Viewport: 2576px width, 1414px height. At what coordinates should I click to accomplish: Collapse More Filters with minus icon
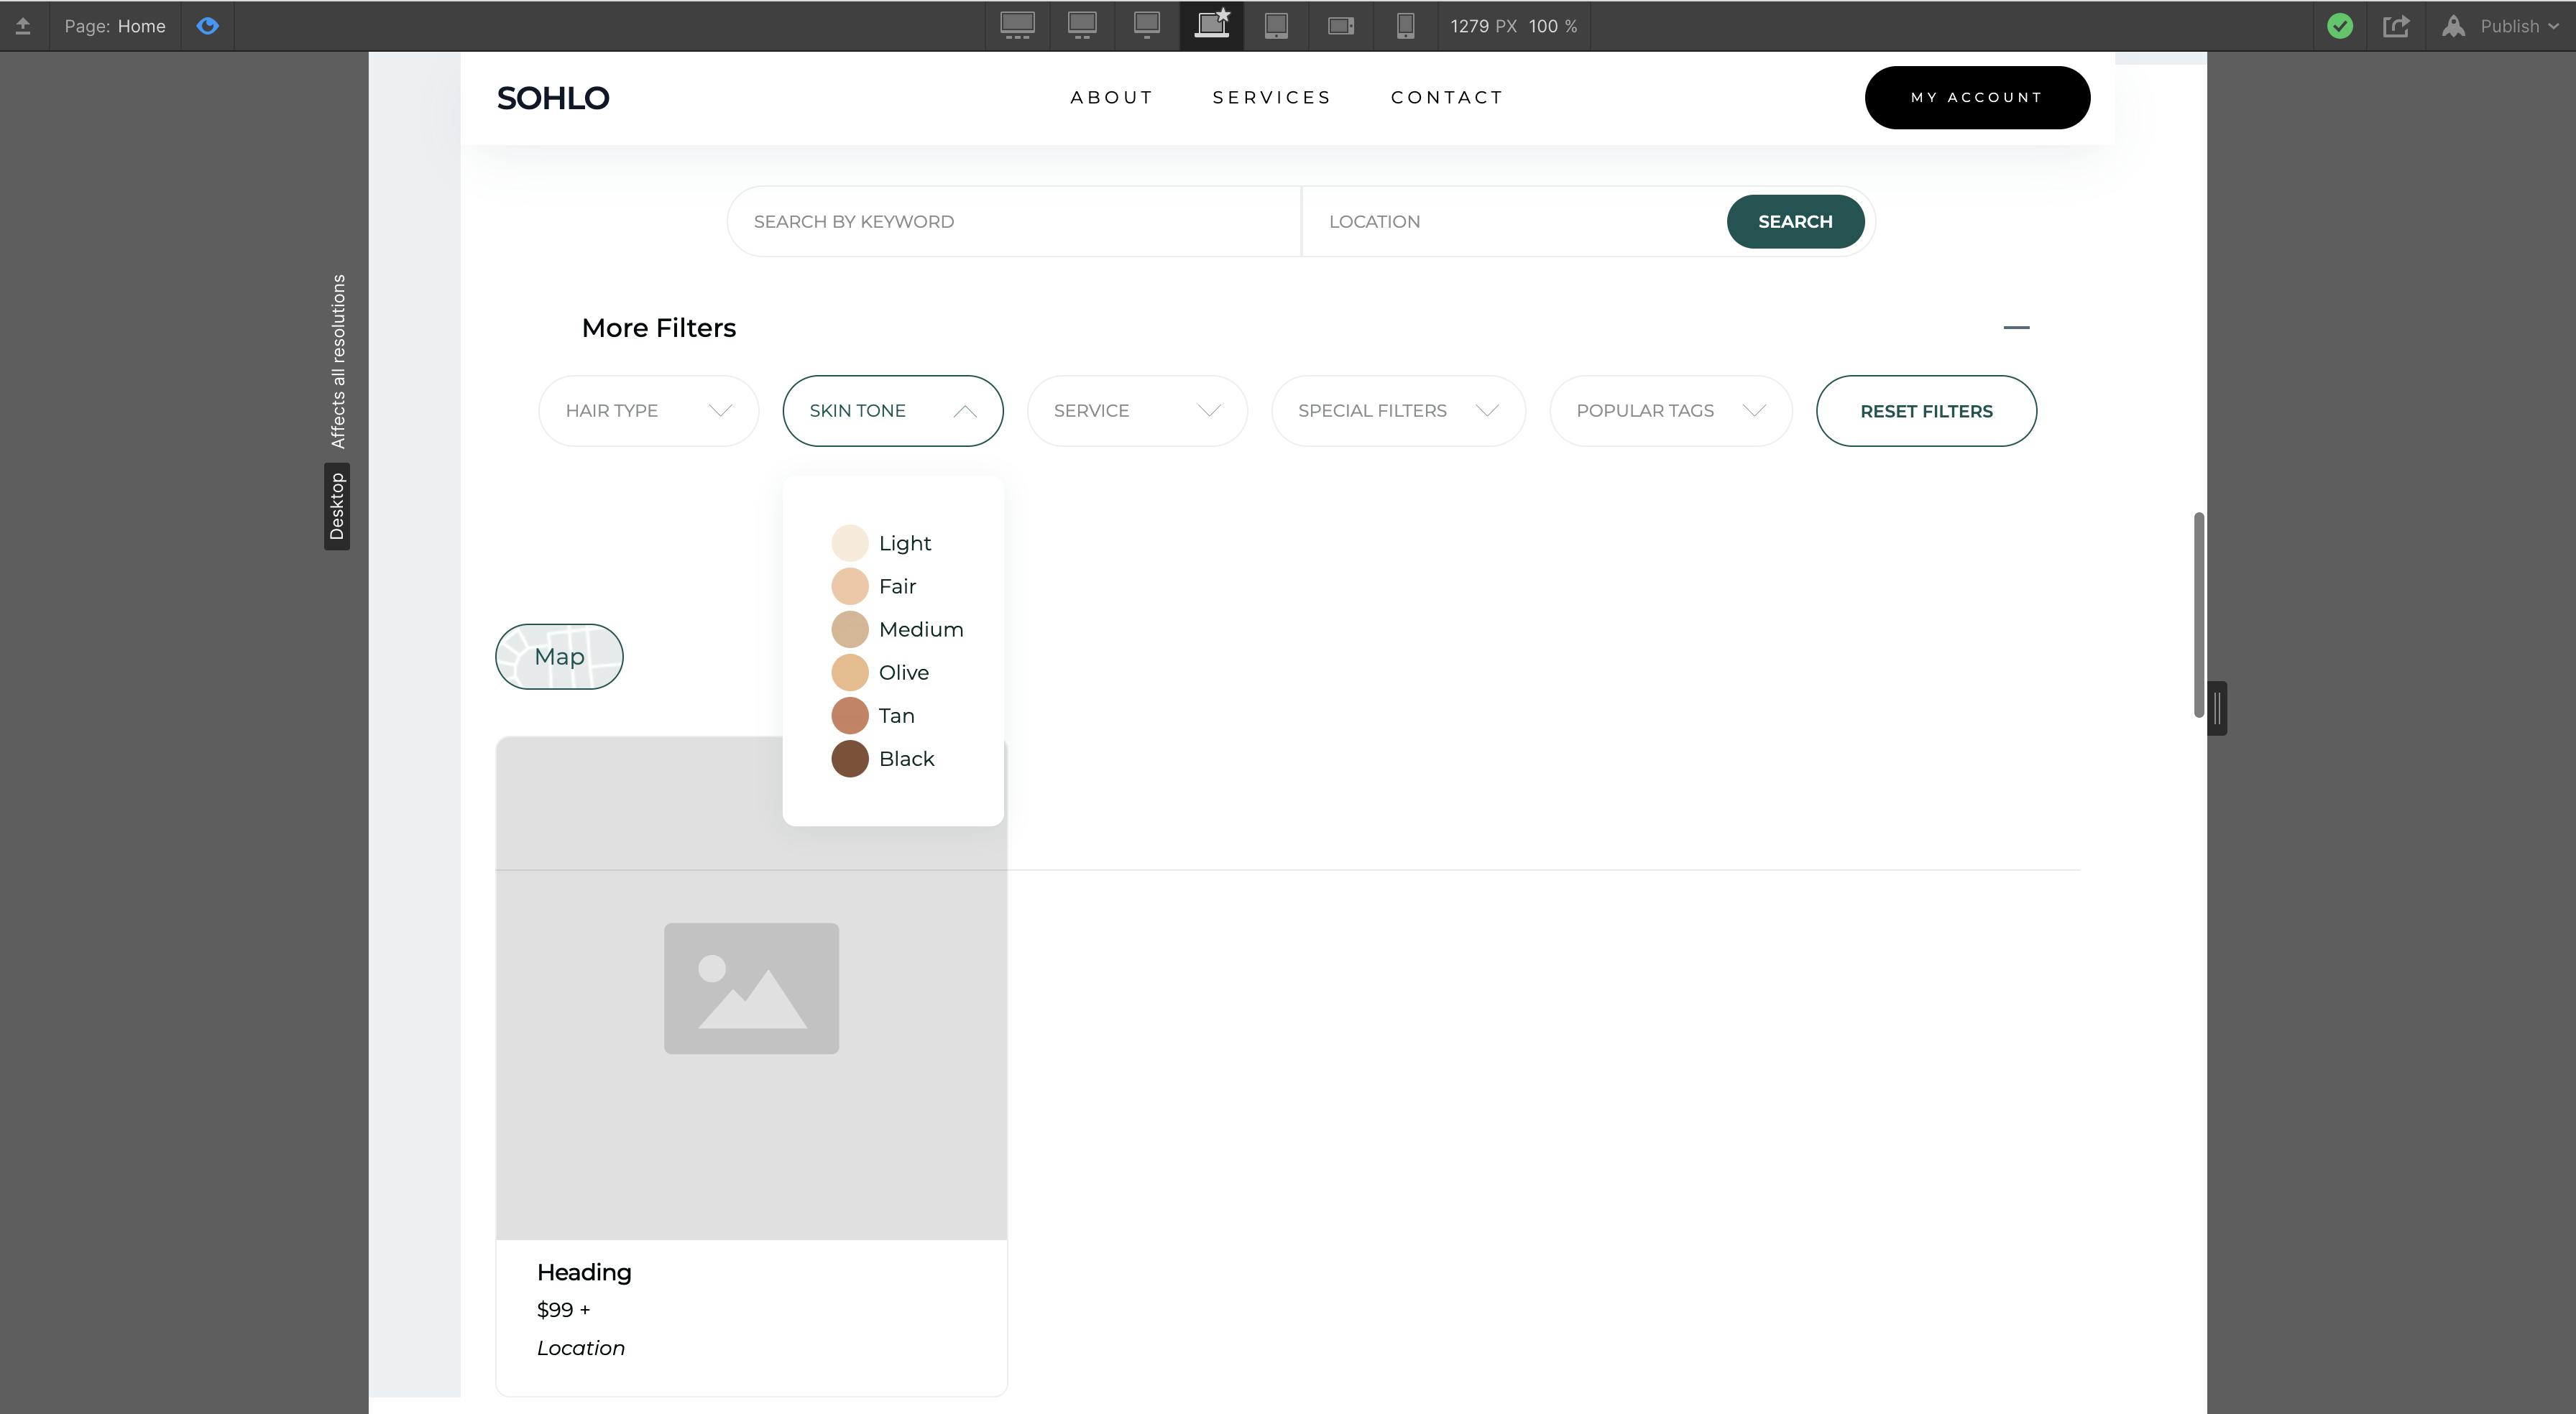(x=2016, y=327)
